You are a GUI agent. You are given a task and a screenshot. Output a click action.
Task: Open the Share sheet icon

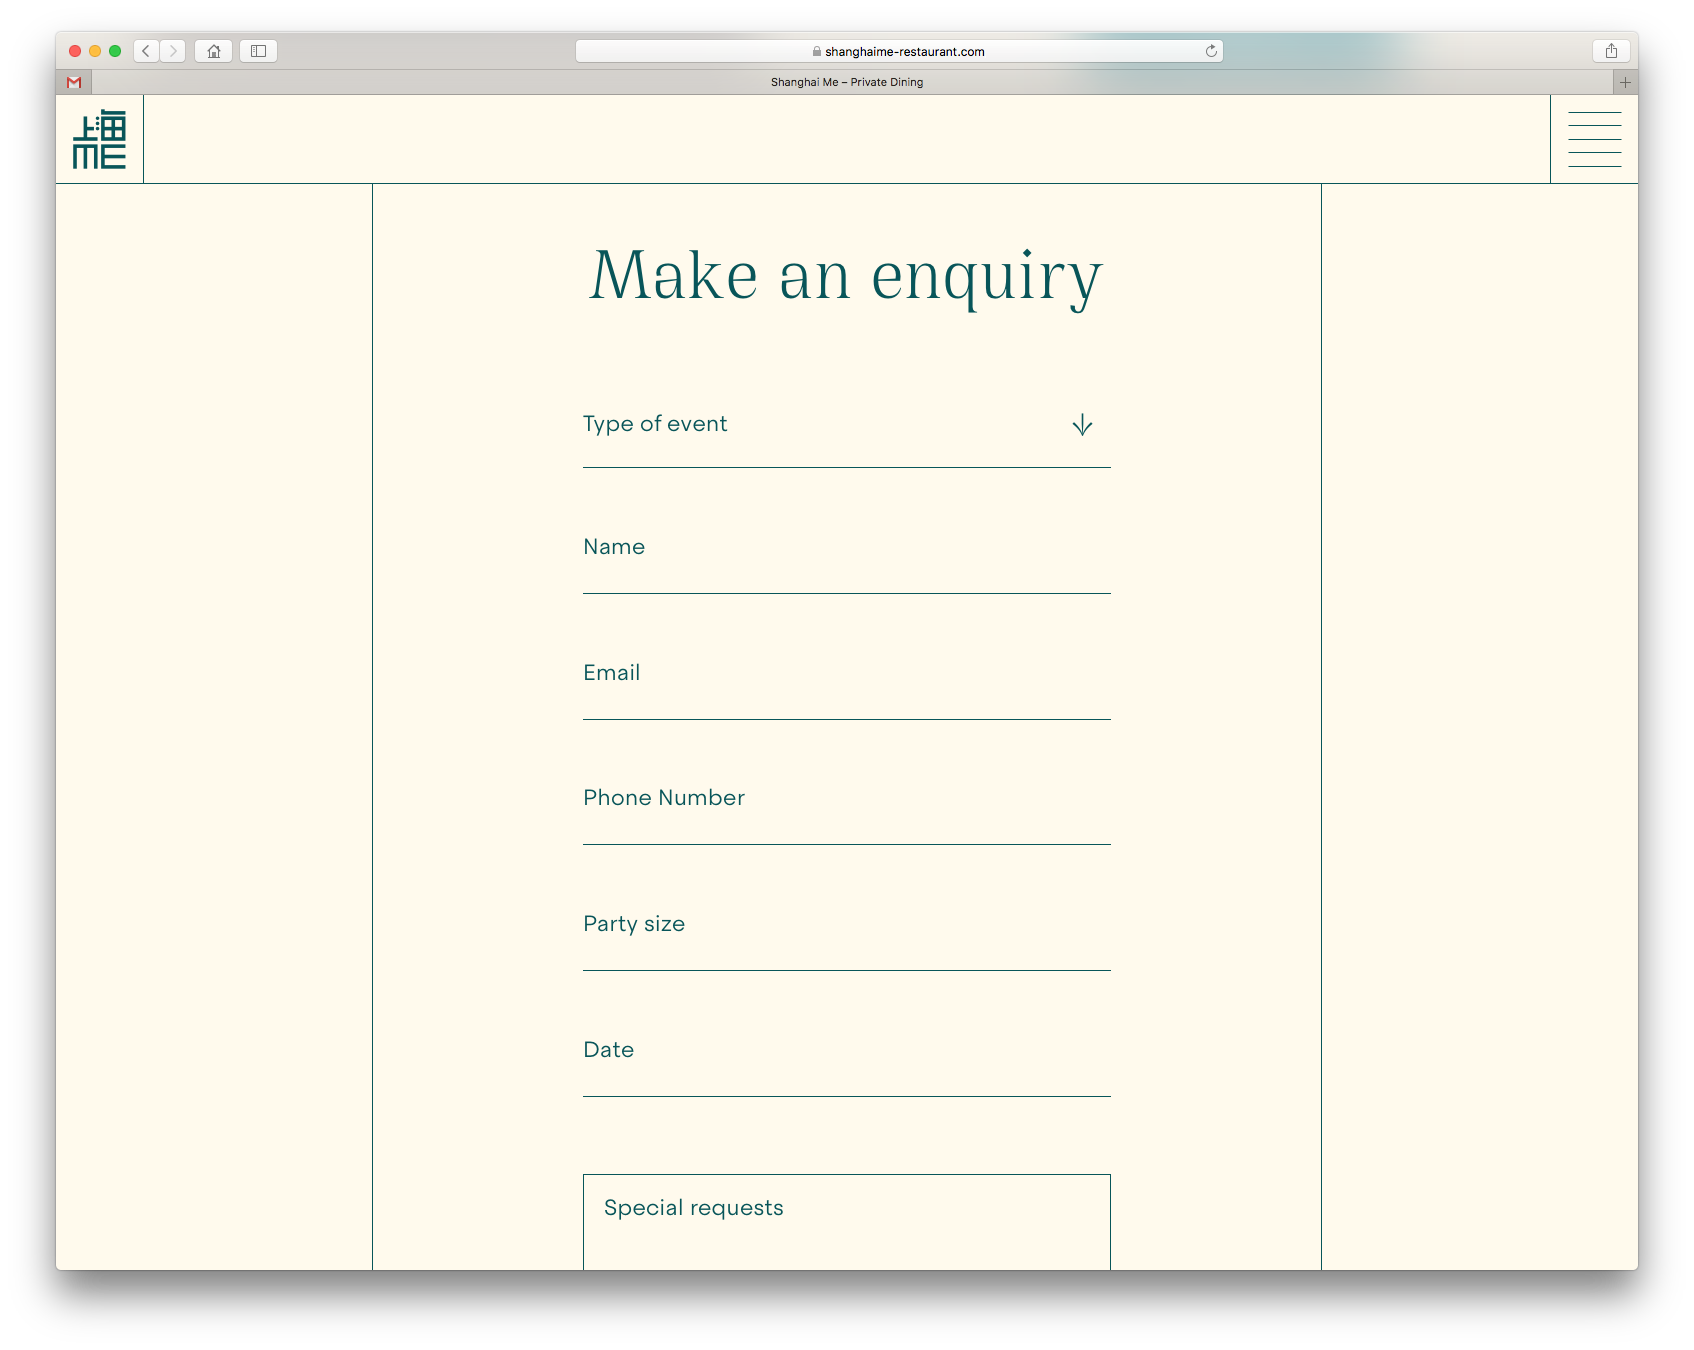(x=1611, y=51)
